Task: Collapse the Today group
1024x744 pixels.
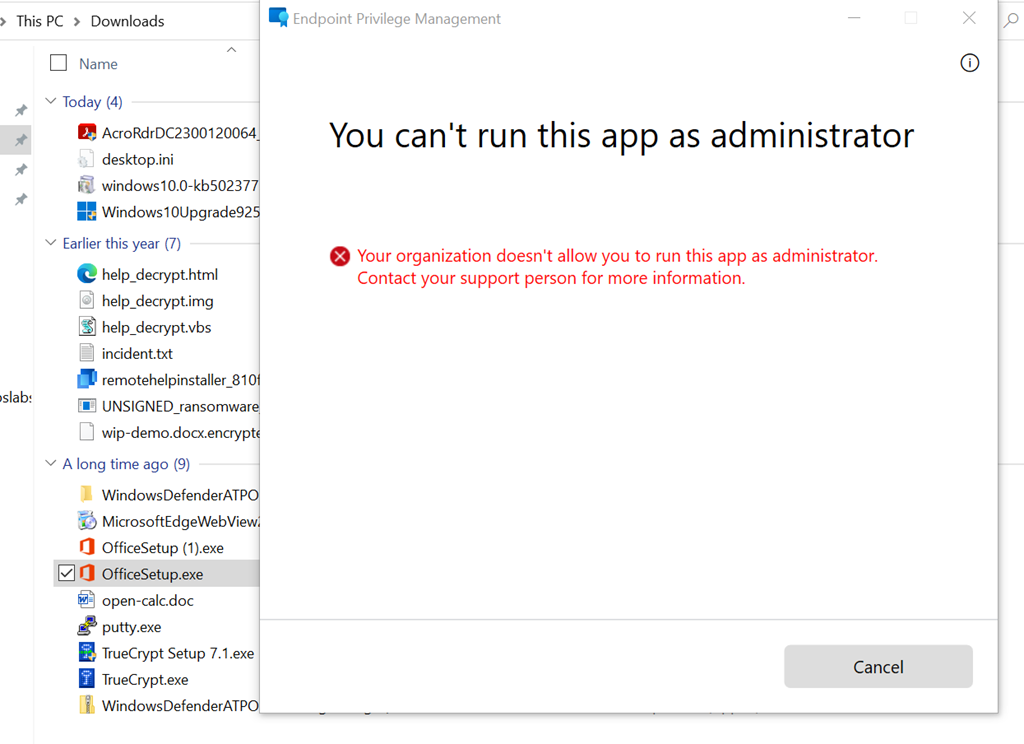Action: pos(51,102)
